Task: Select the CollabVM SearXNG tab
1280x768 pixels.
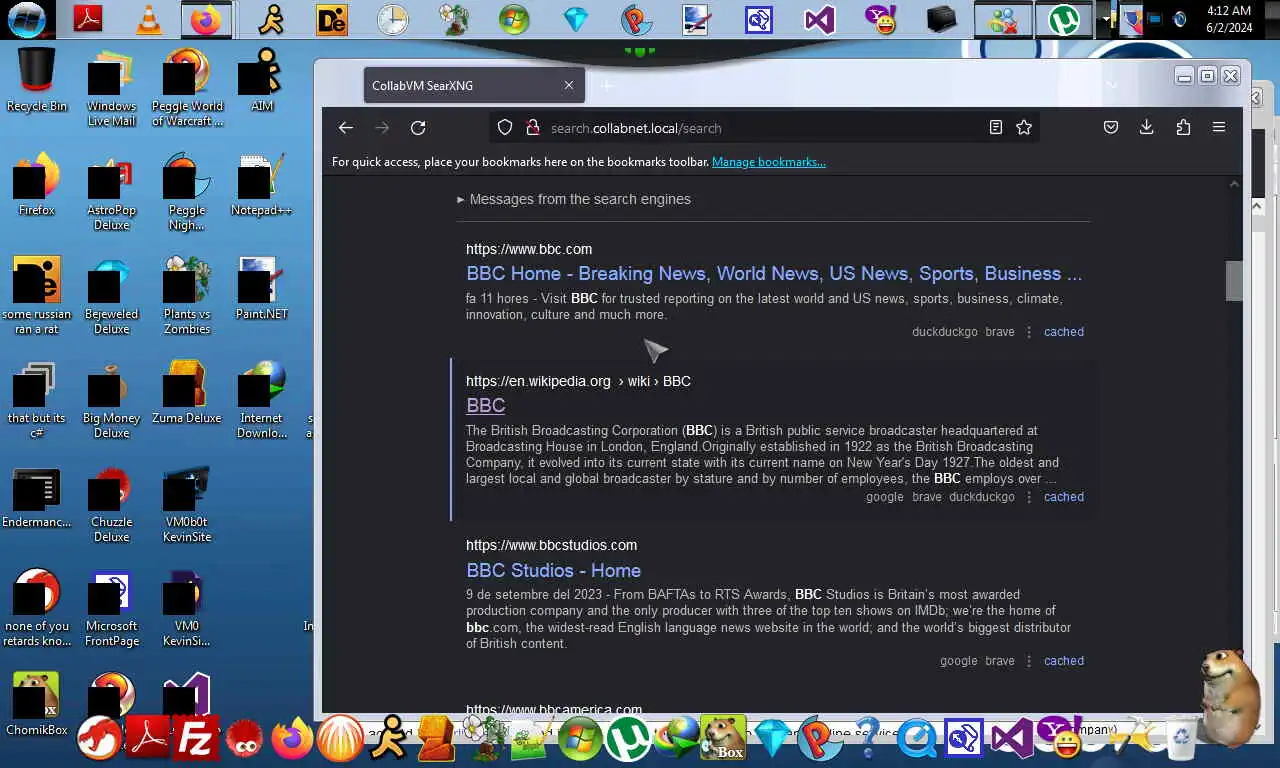Action: pos(474,85)
